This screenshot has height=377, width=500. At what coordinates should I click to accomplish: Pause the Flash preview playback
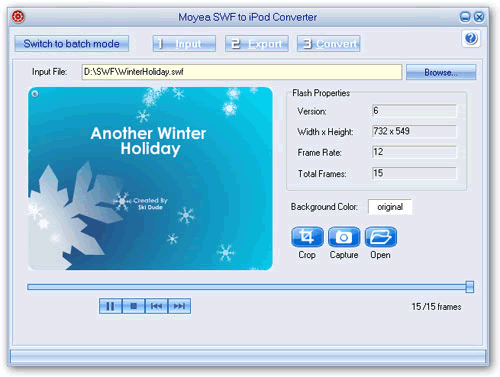point(110,306)
